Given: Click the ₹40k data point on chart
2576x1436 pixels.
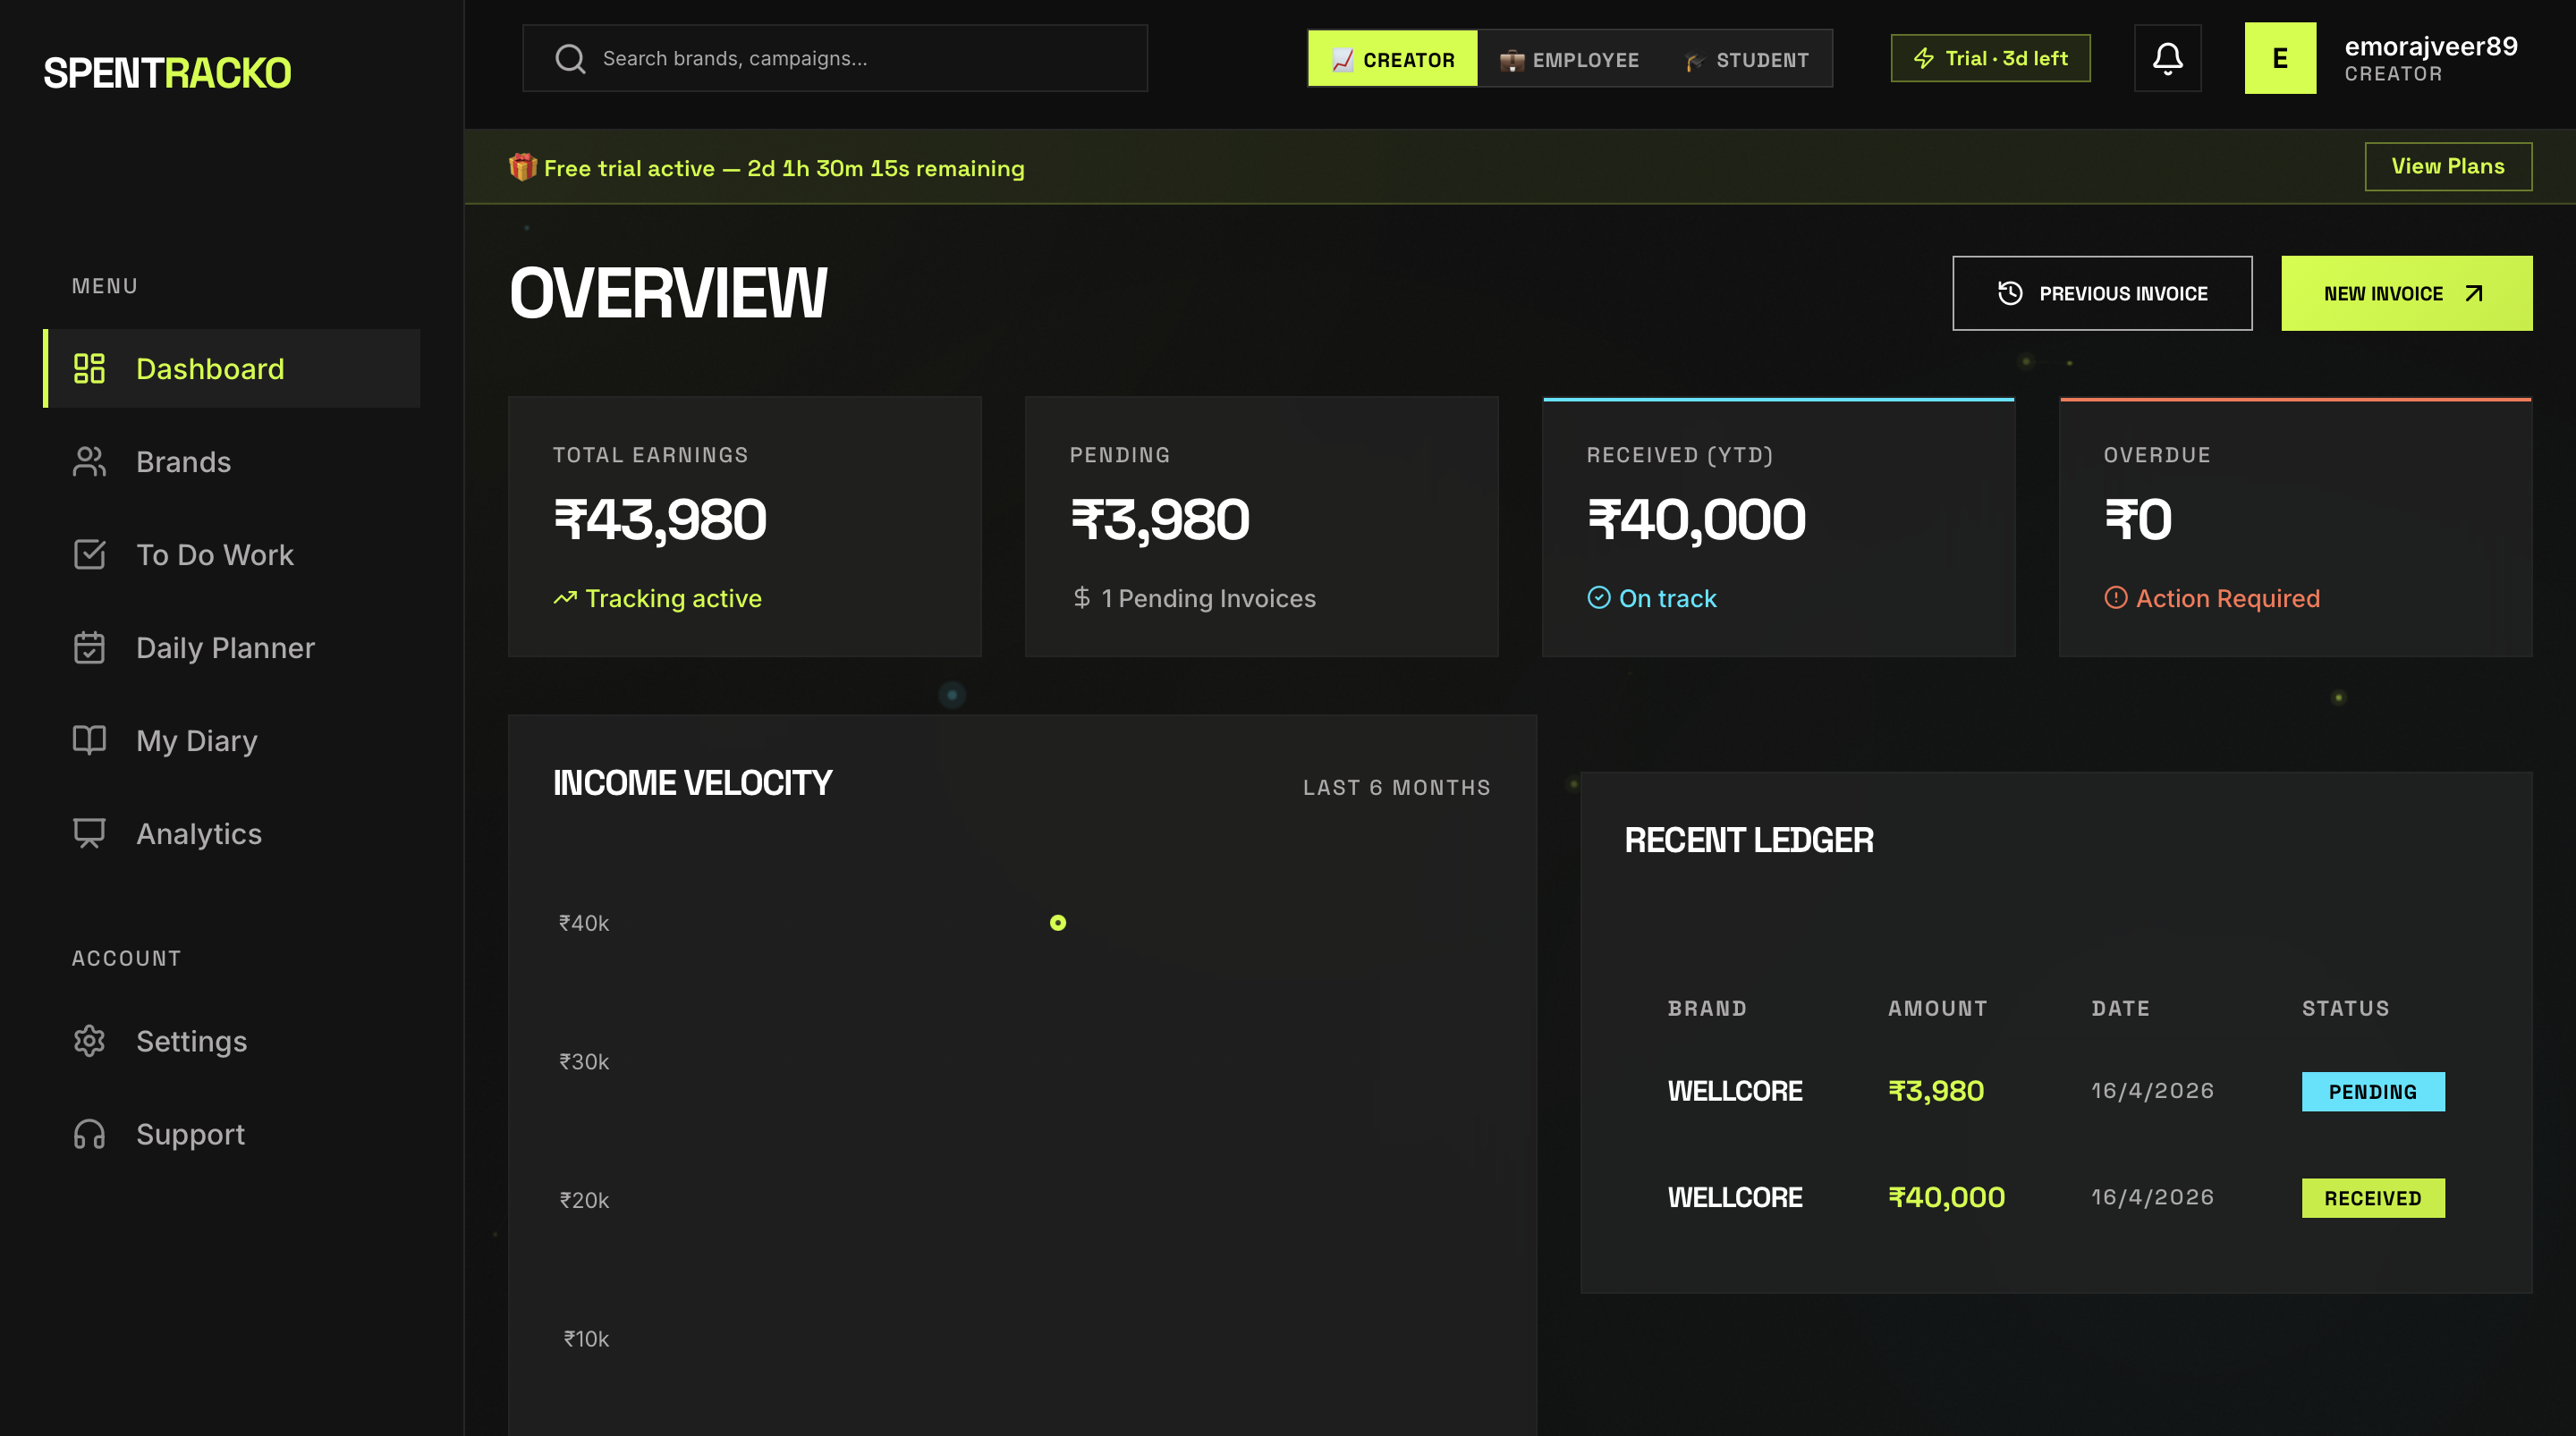Looking at the screenshot, I should click(x=1058, y=923).
